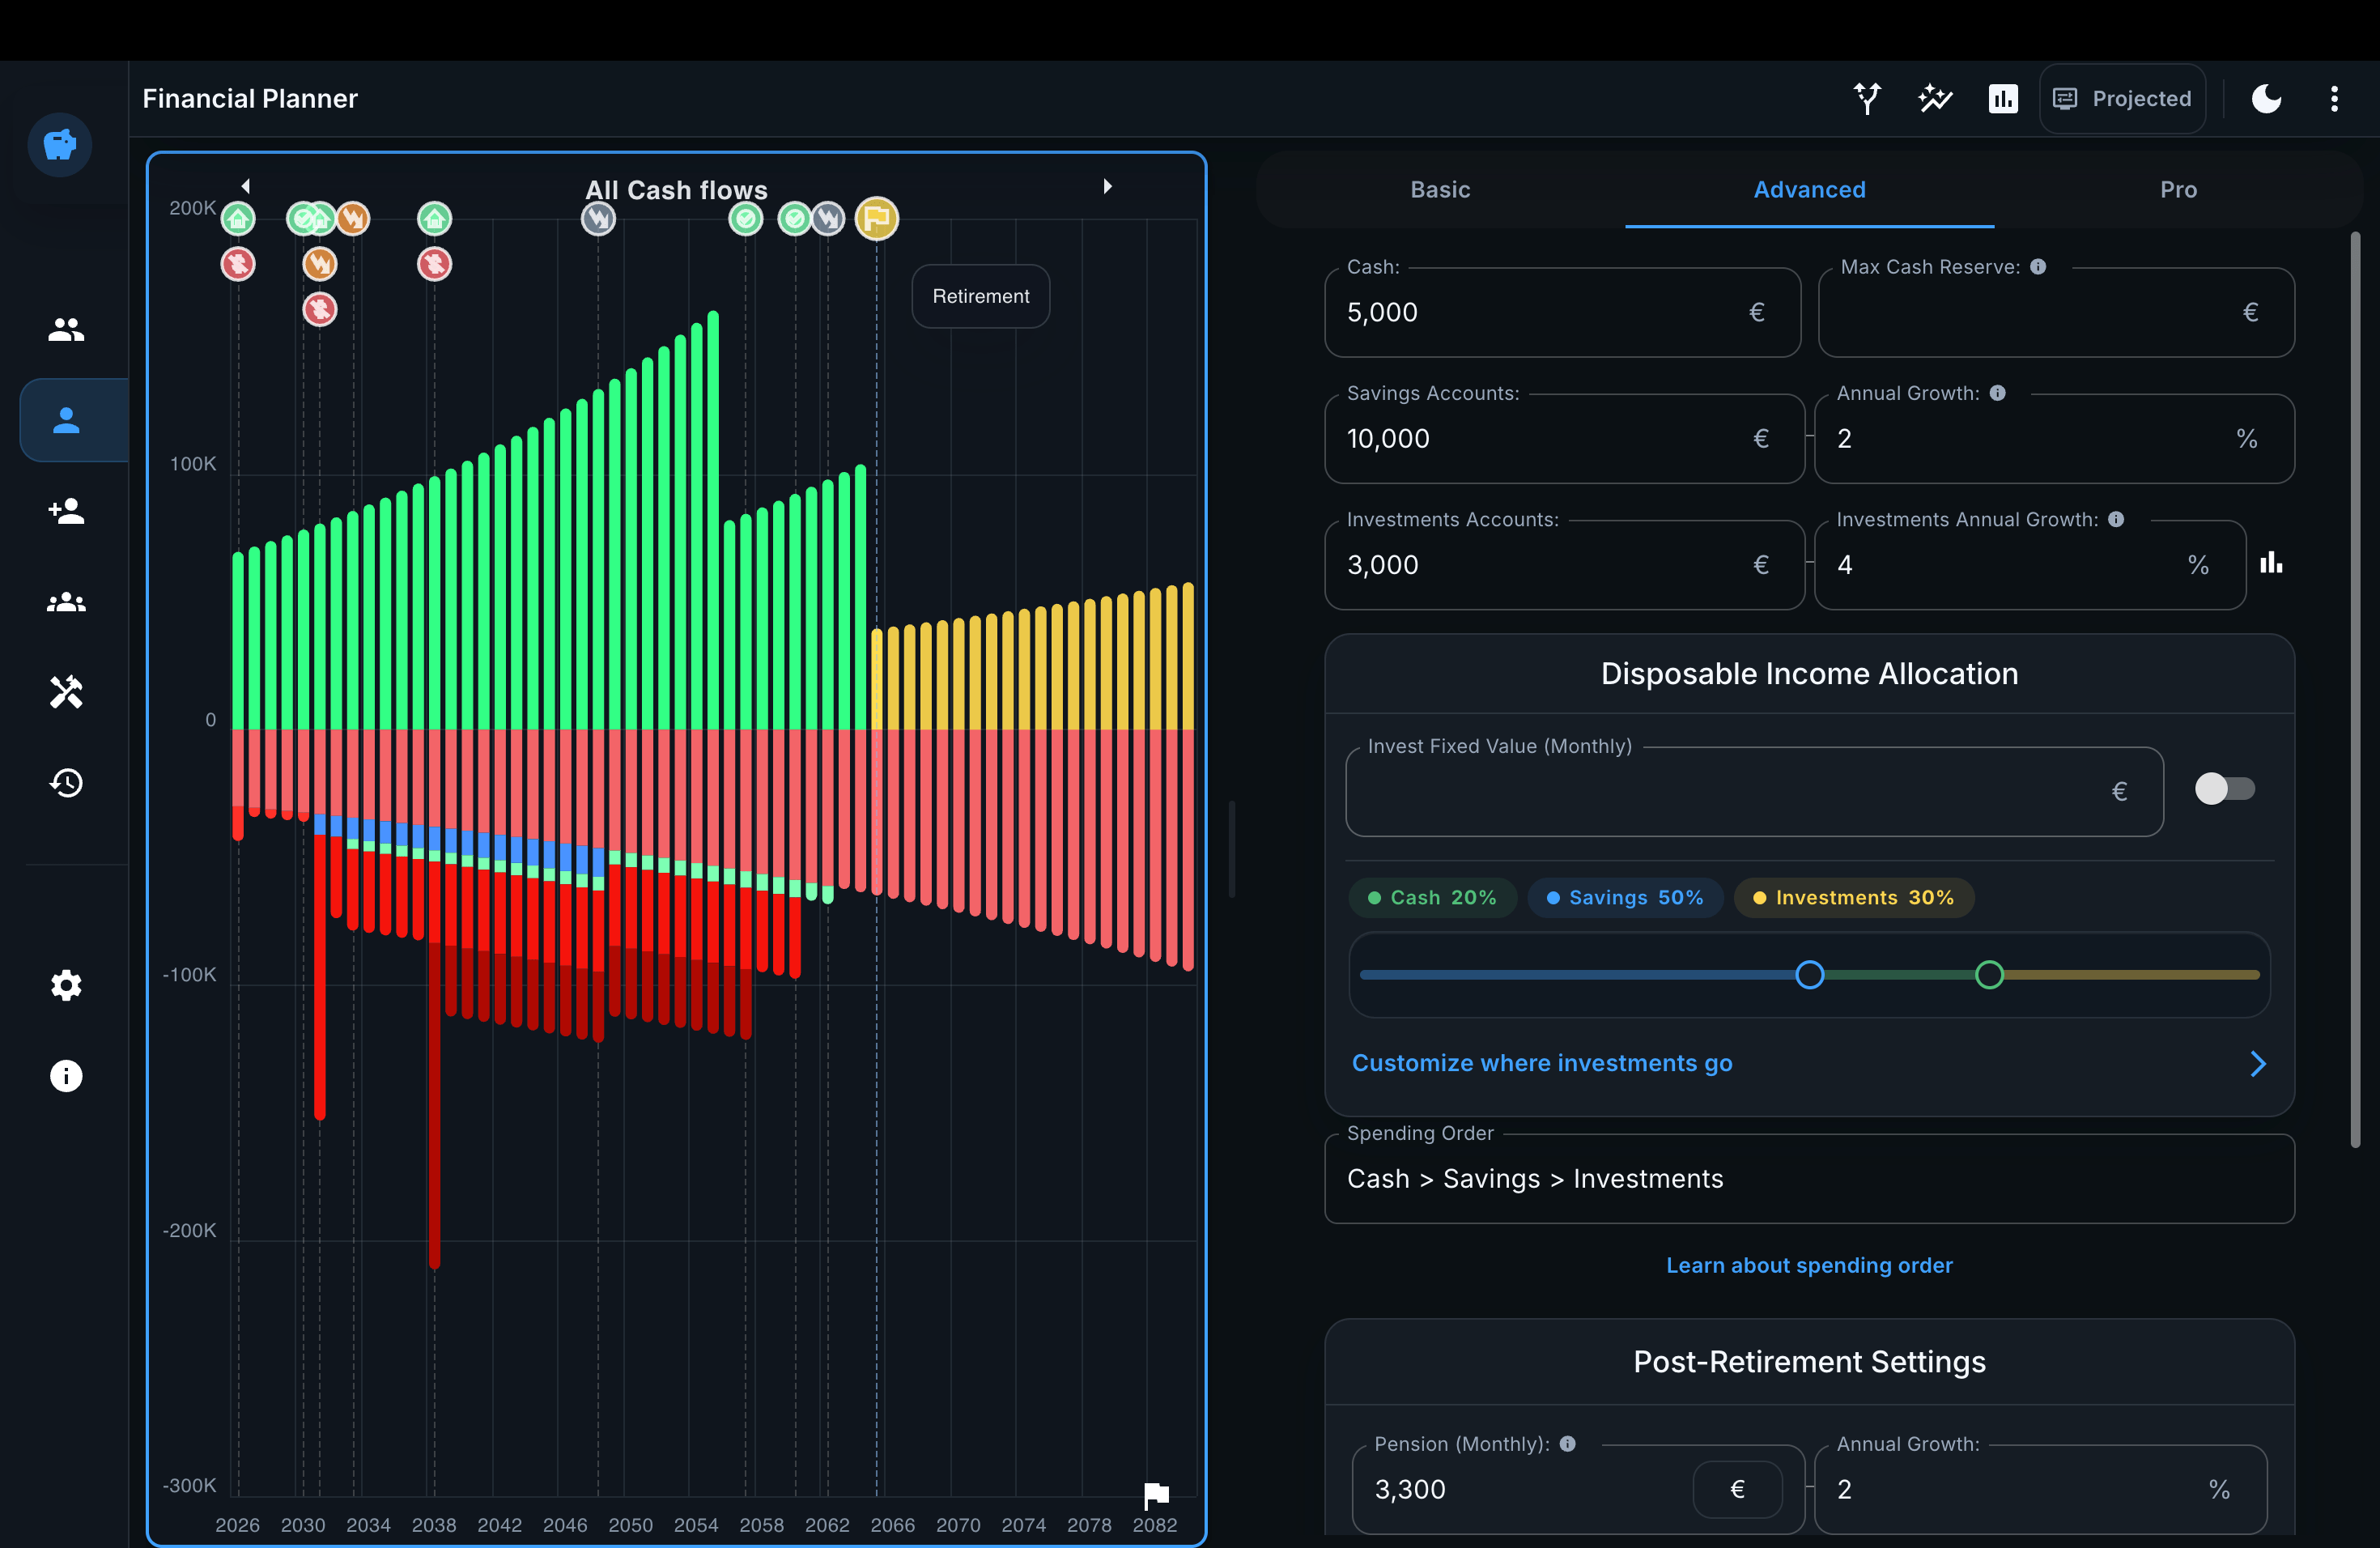Select the green checkmark marker at 2057
The width and height of the screenshot is (2380, 1548).
tap(745, 218)
